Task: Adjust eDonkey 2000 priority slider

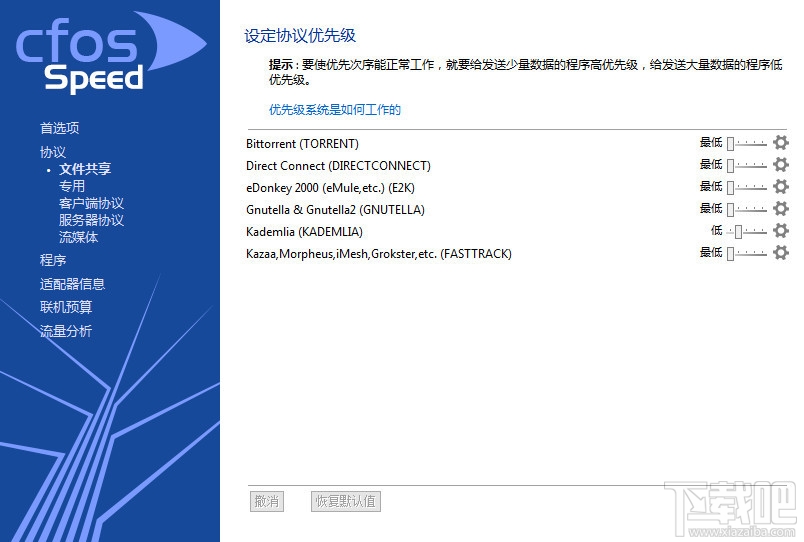Action: [x=747, y=188]
